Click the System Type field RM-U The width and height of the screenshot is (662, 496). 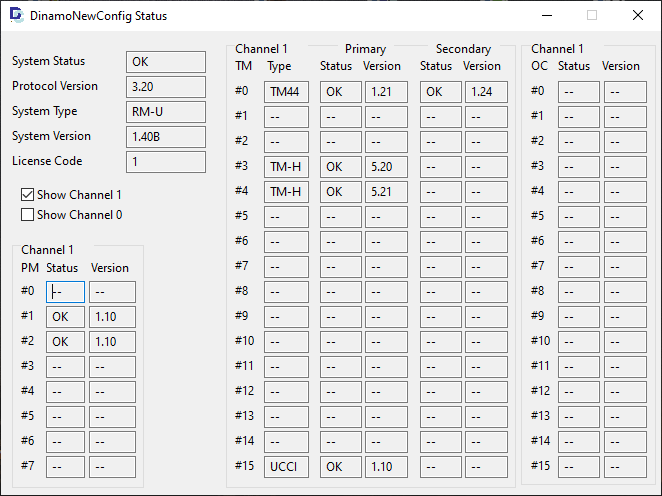coord(165,112)
